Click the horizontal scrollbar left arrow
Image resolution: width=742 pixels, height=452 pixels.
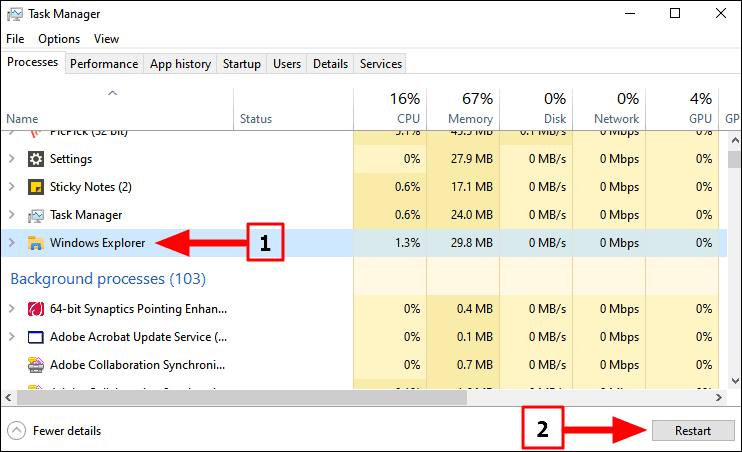8,398
